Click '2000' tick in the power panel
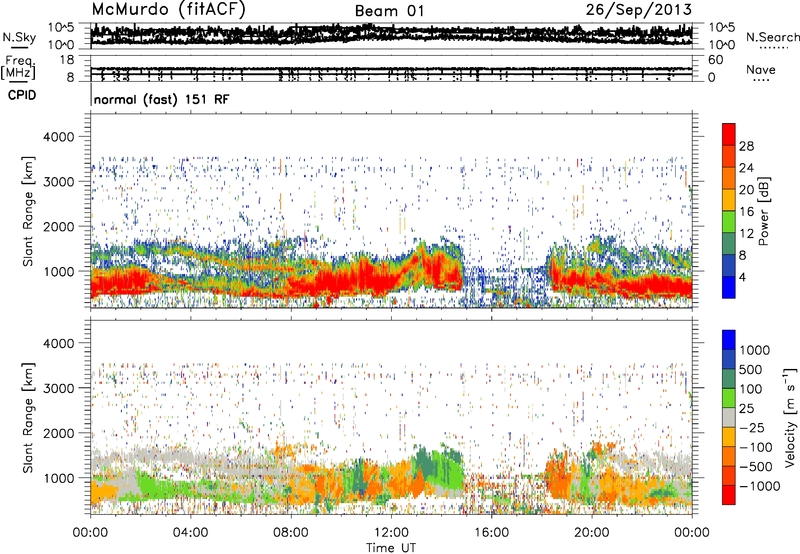800x554 pixels. (59, 226)
